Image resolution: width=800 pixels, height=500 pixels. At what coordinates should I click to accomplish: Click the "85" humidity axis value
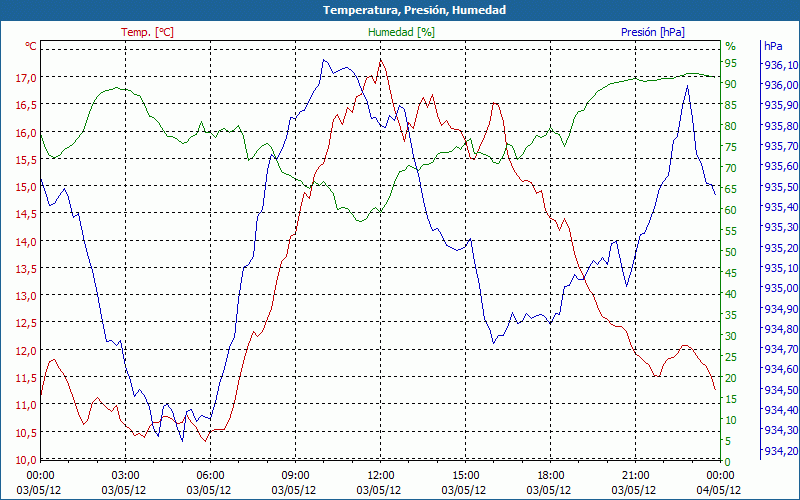pyautogui.click(x=731, y=105)
